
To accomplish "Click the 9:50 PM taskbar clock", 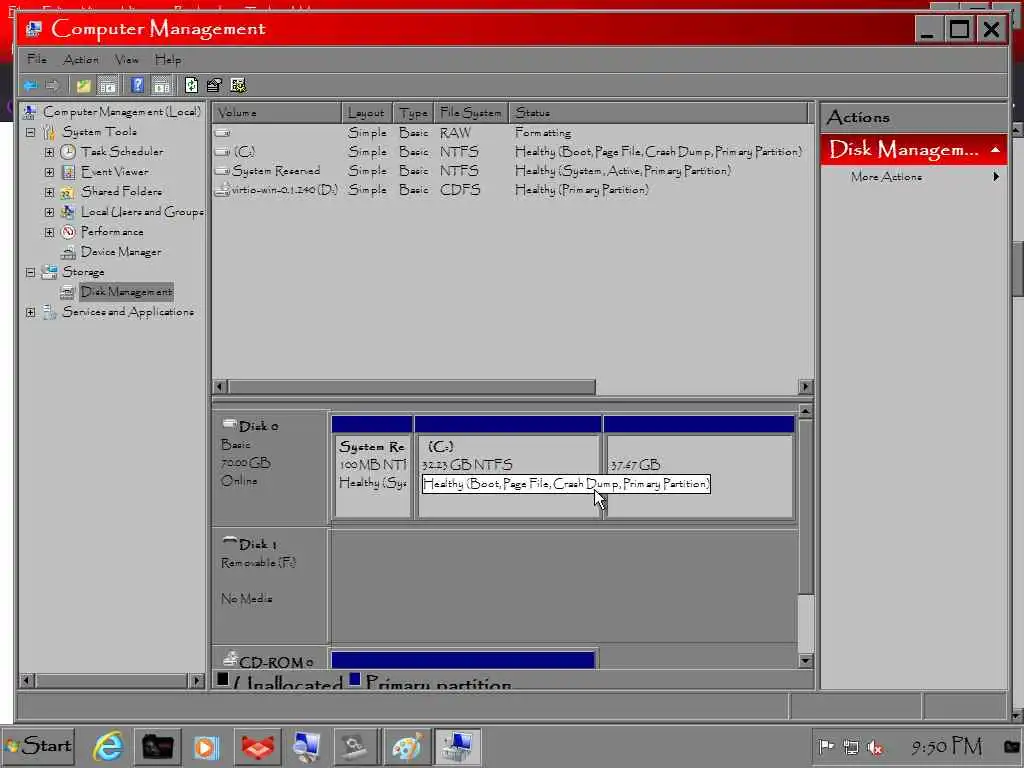I will pos(946,746).
